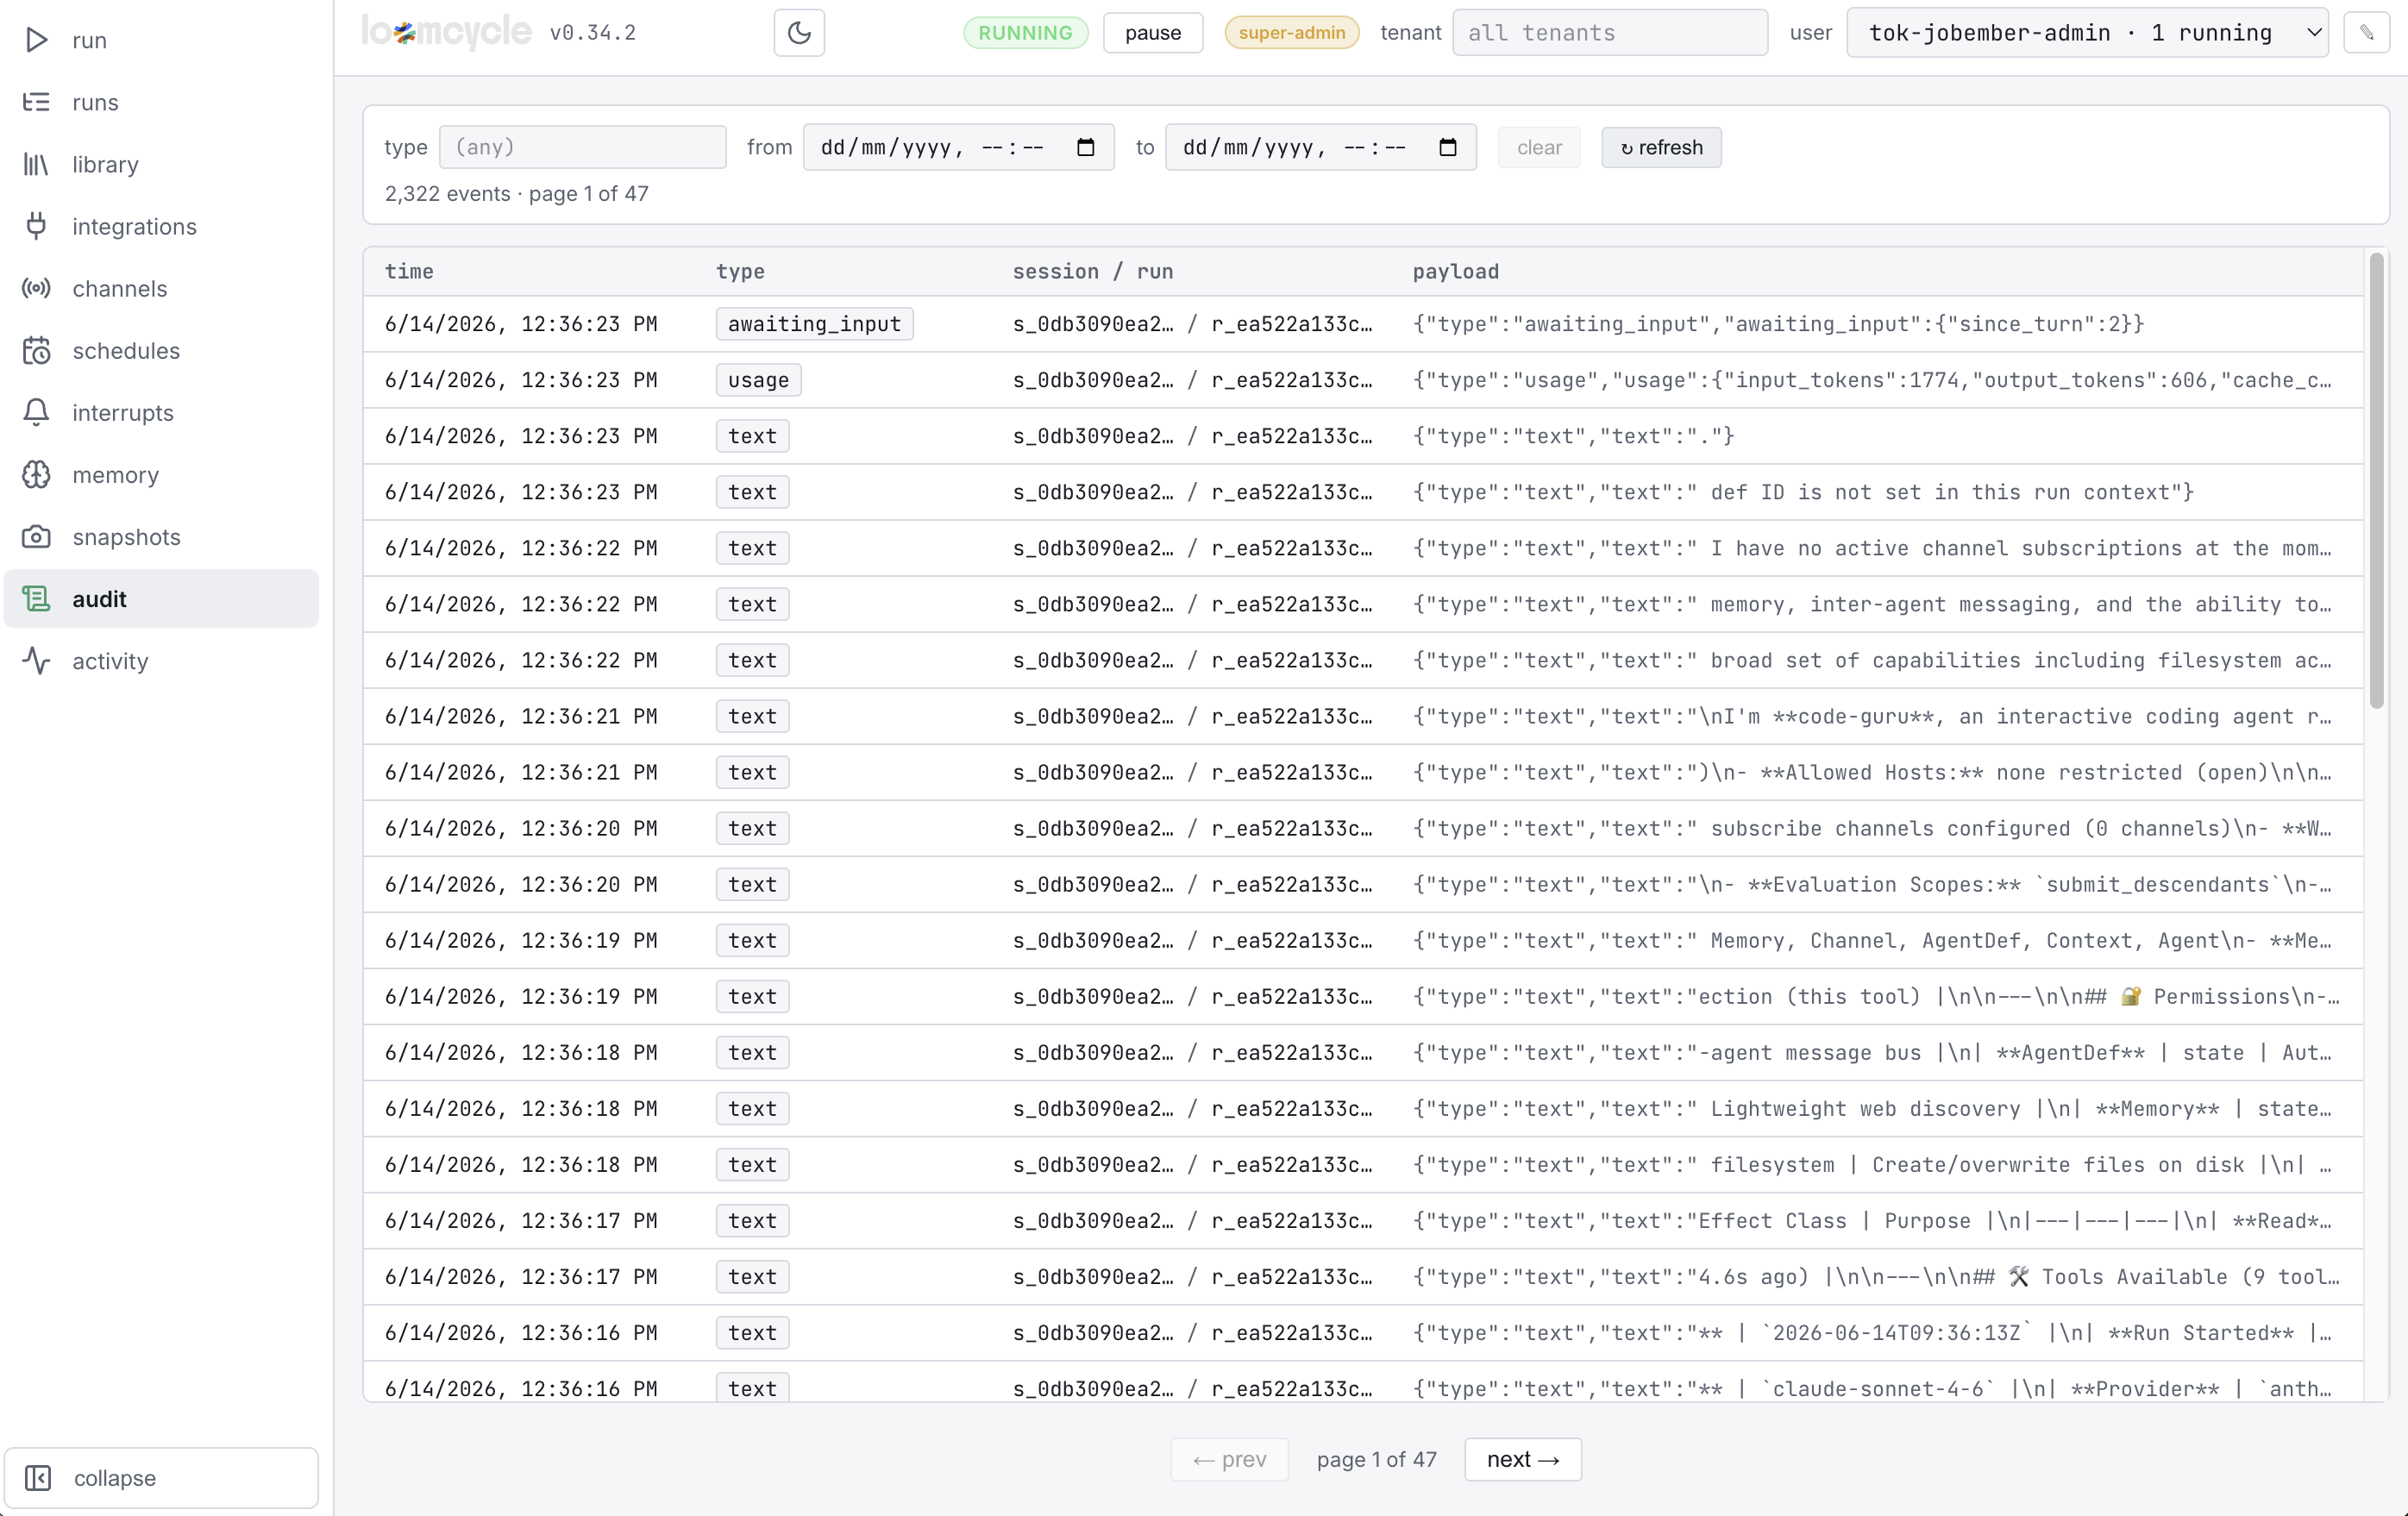Image resolution: width=2408 pixels, height=1516 pixels.
Task: Click the all tenants input field
Action: pos(1609,33)
